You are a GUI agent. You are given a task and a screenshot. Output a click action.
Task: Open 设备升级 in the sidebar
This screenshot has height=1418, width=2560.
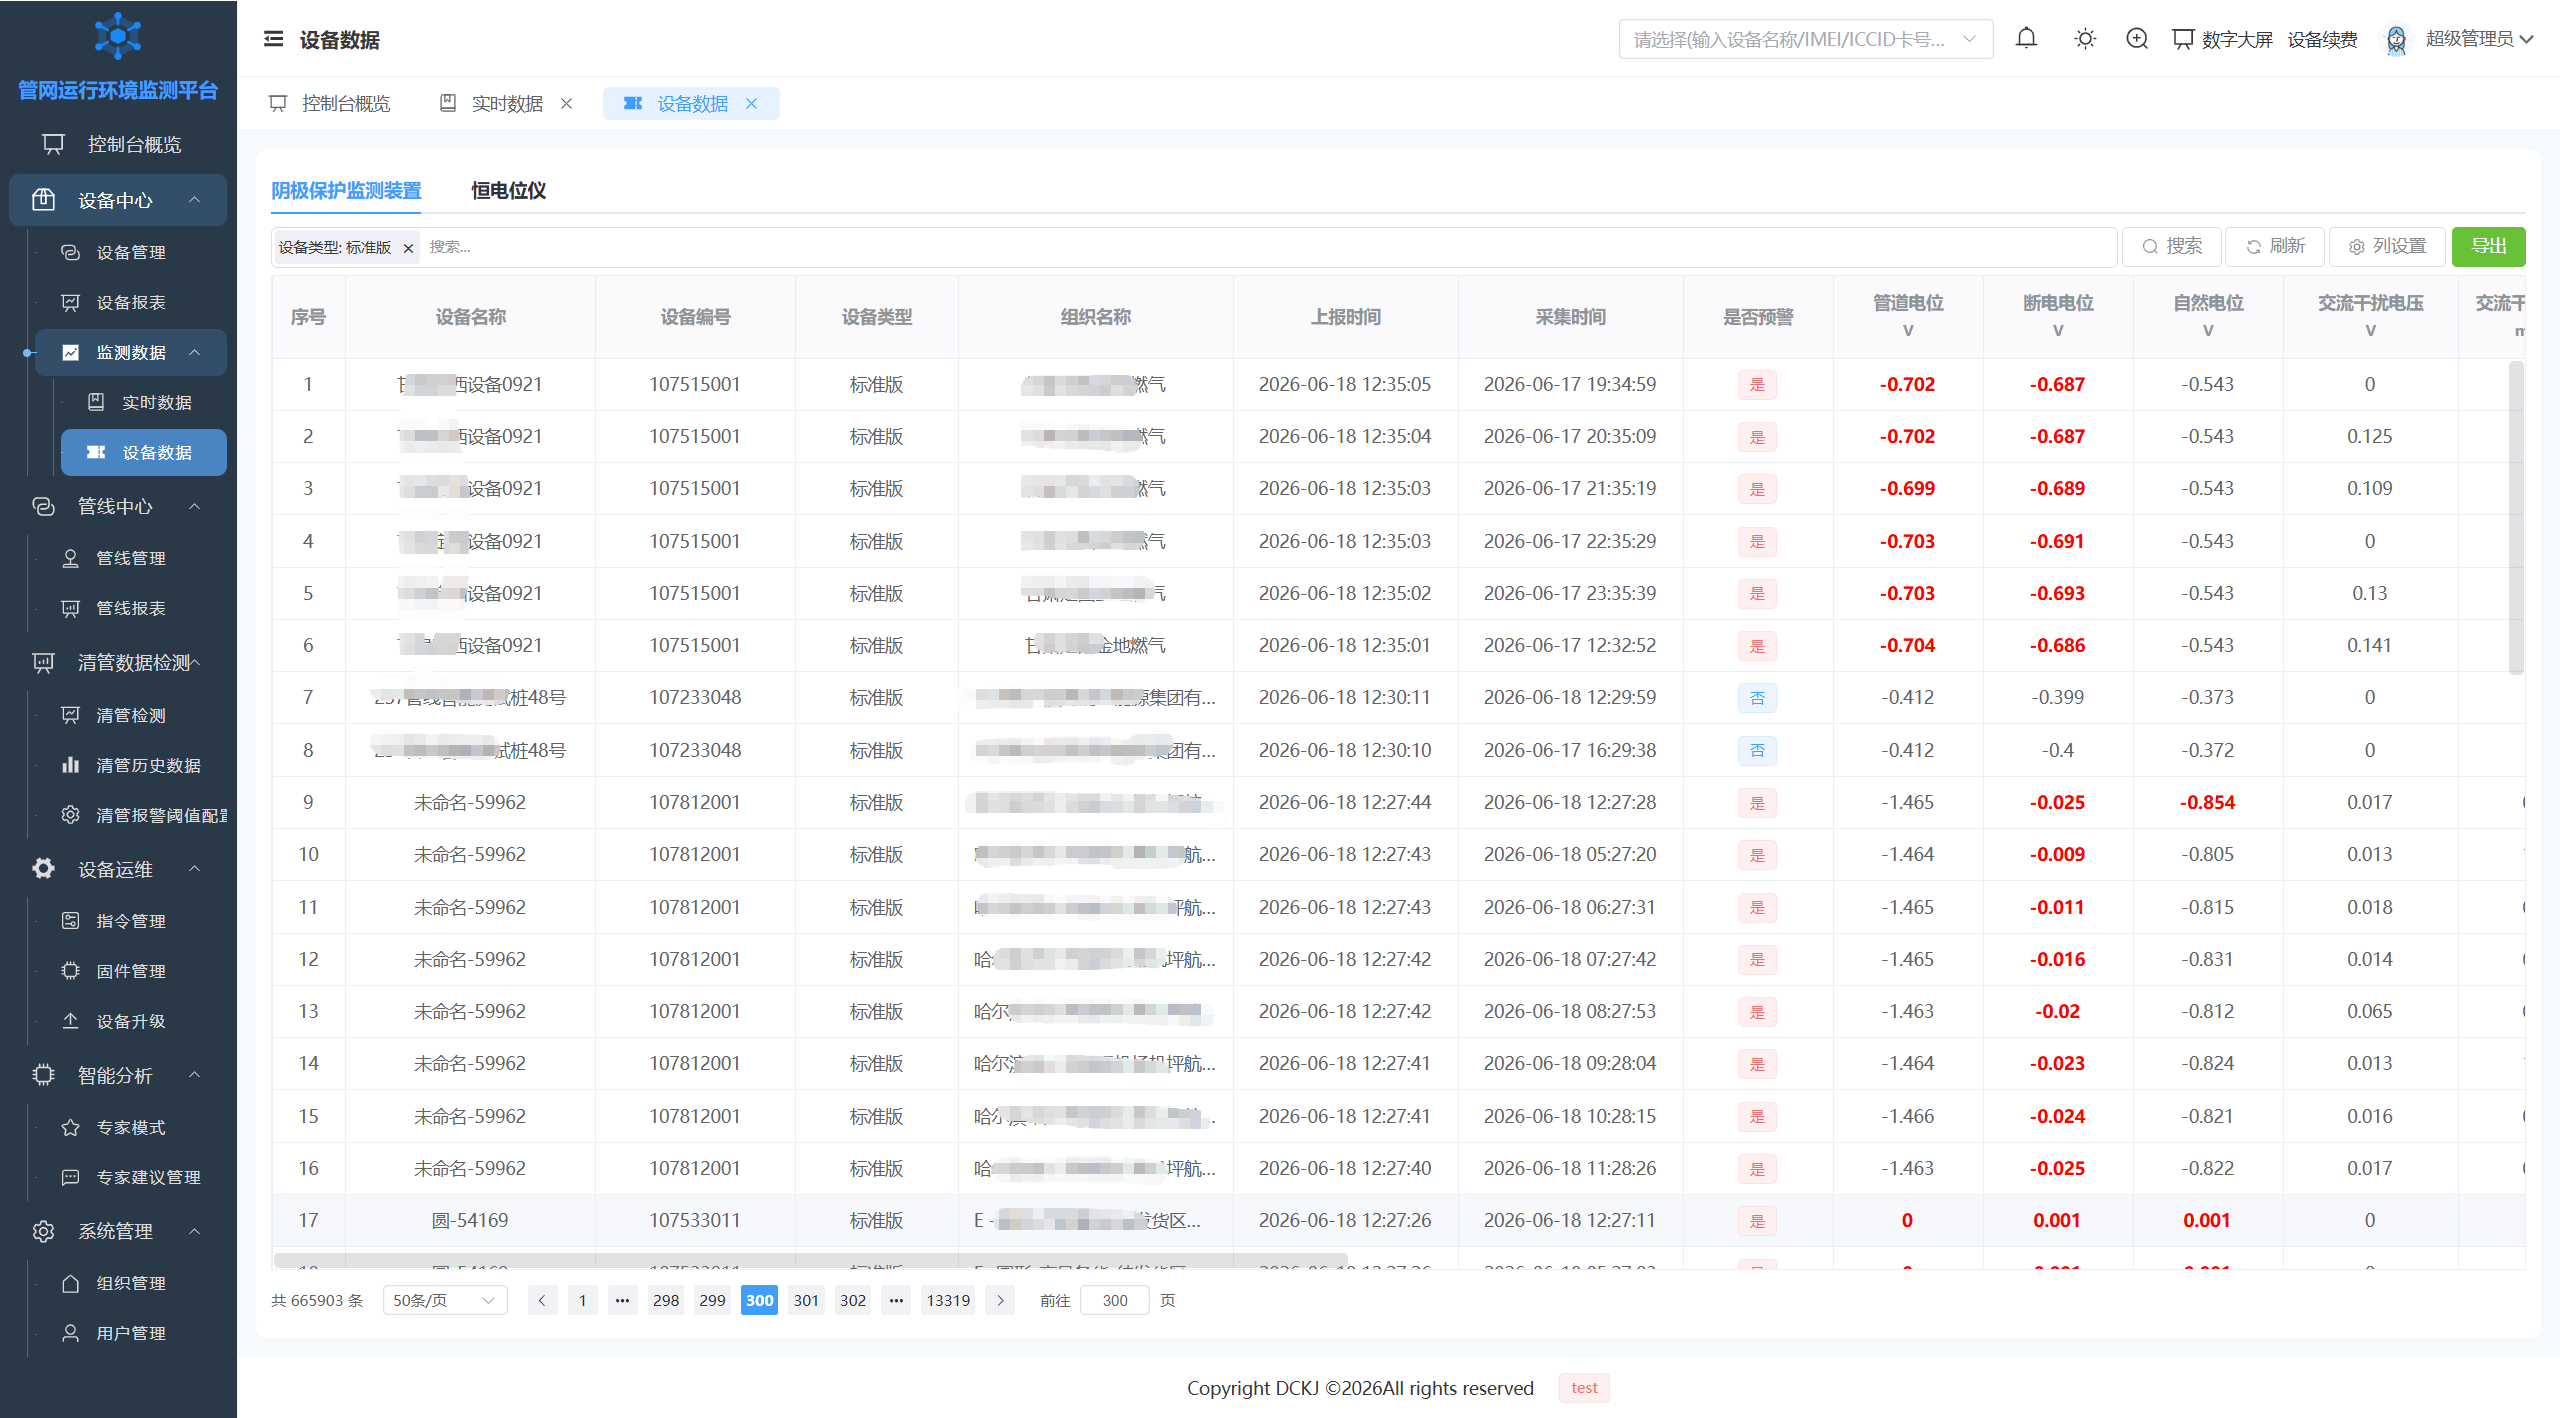click(131, 1021)
